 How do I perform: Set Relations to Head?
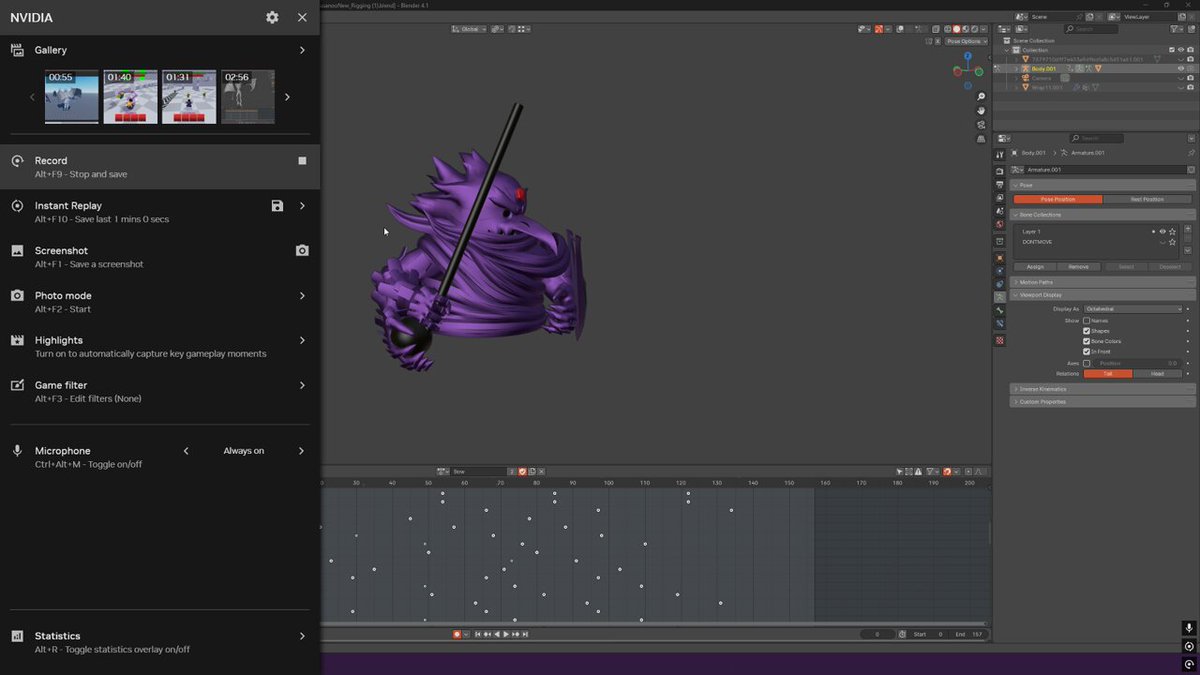(1157, 374)
